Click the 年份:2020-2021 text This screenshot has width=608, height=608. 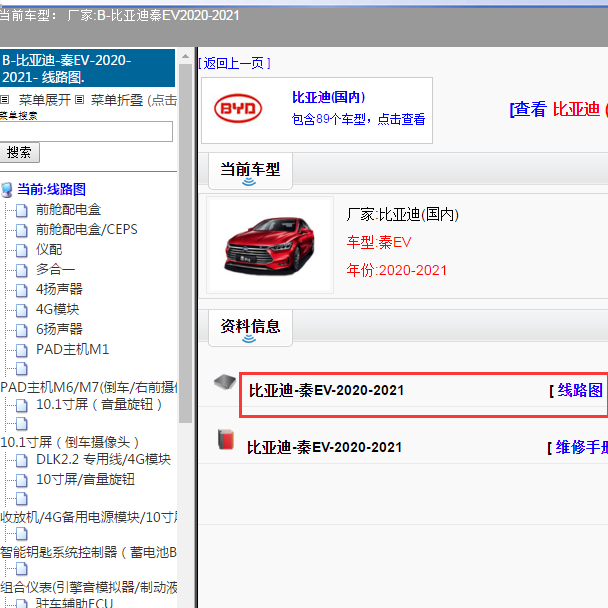(397, 270)
